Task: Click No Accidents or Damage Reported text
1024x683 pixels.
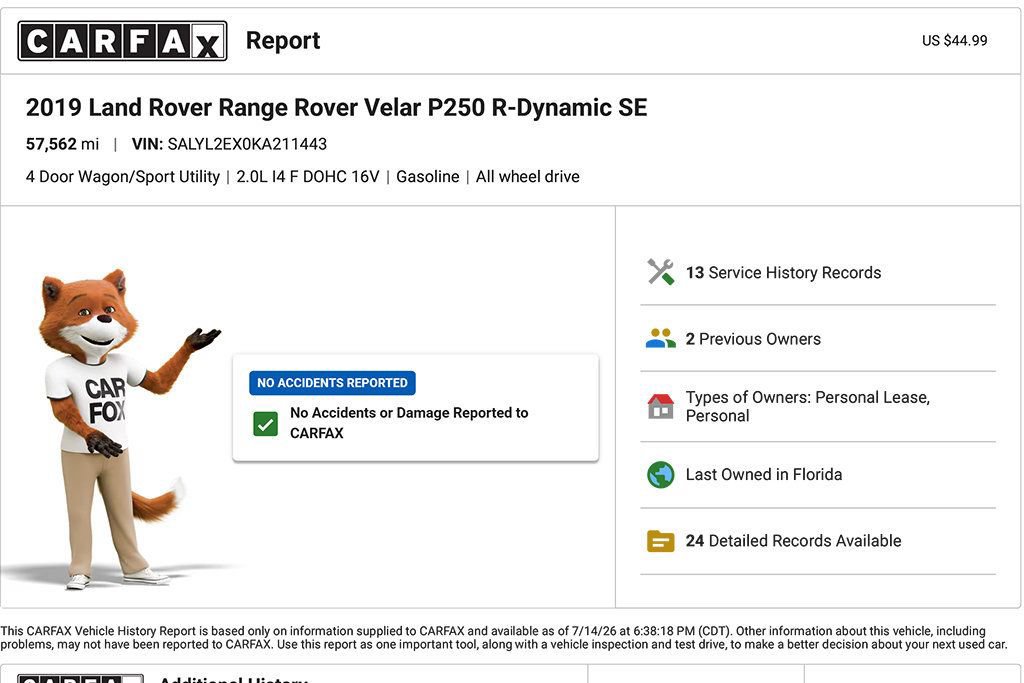Action: [409, 423]
